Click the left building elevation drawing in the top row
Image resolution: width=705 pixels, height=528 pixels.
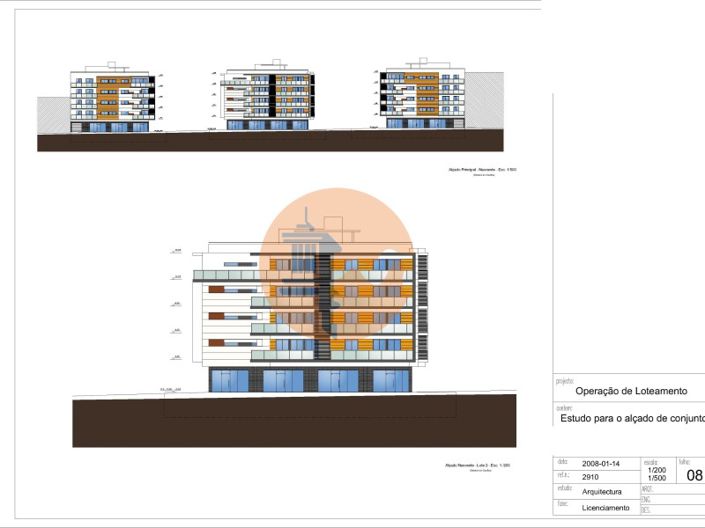tap(113, 98)
